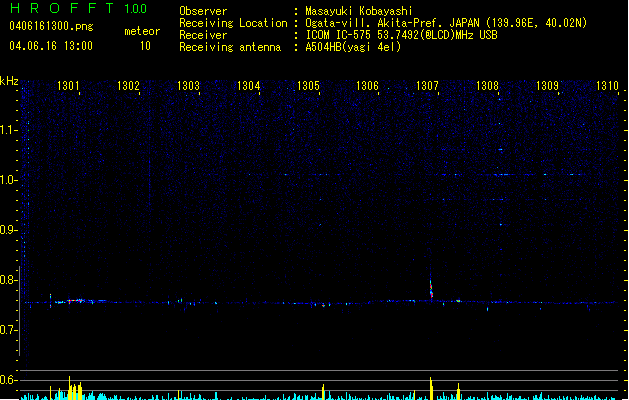Image resolution: width=629 pixels, height=400 pixels.
Task: Click the tallest yellow intensity bar near 1301
Action: [69, 388]
